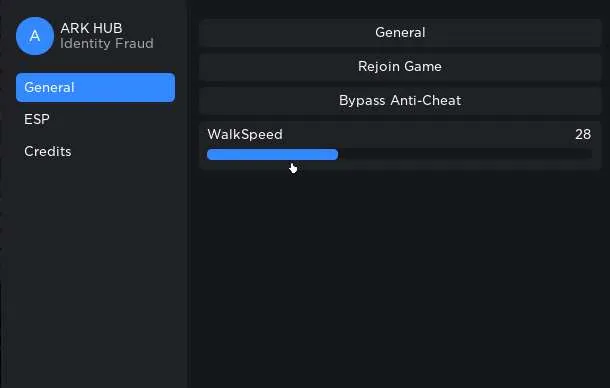Set WalkSpeed to maximum on slider track
This screenshot has width=610, height=388.
tap(591, 154)
